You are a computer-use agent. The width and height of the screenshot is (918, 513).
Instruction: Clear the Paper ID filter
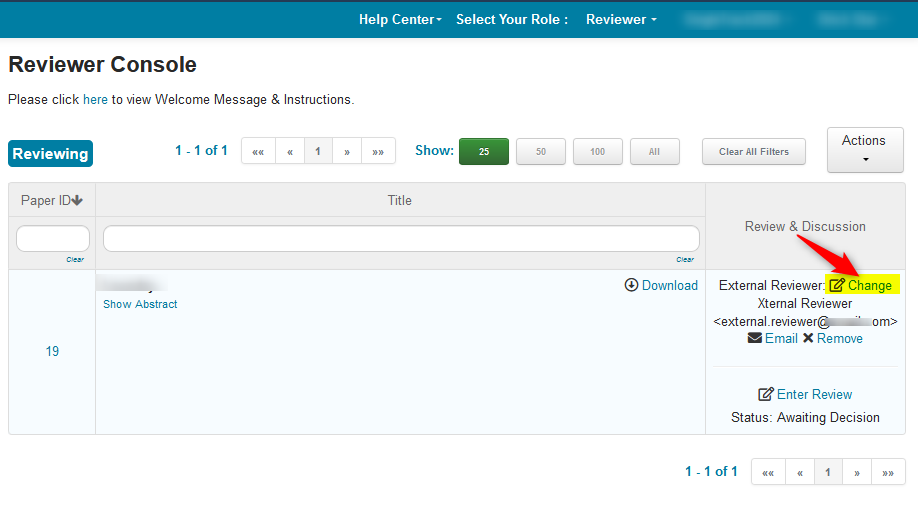tap(75, 259)
